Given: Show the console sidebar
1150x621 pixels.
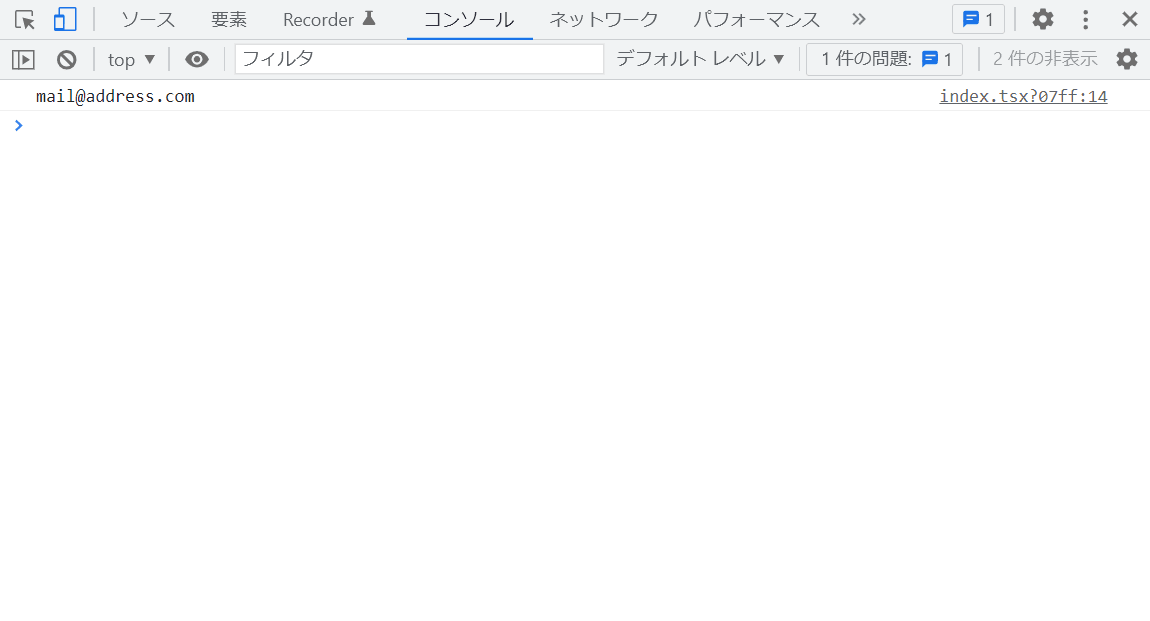Looking at the screenshot, I should pos(23,59).
